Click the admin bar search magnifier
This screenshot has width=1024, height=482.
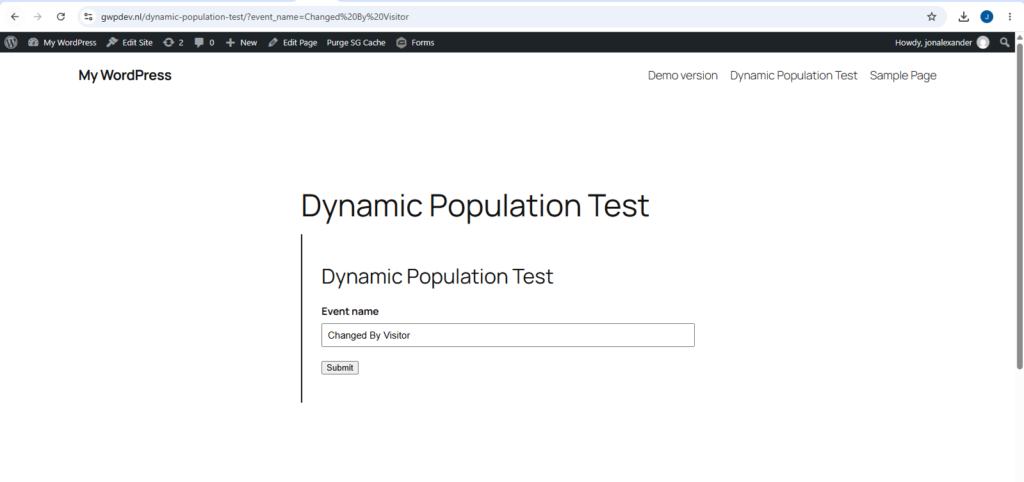coord(1004,42)
